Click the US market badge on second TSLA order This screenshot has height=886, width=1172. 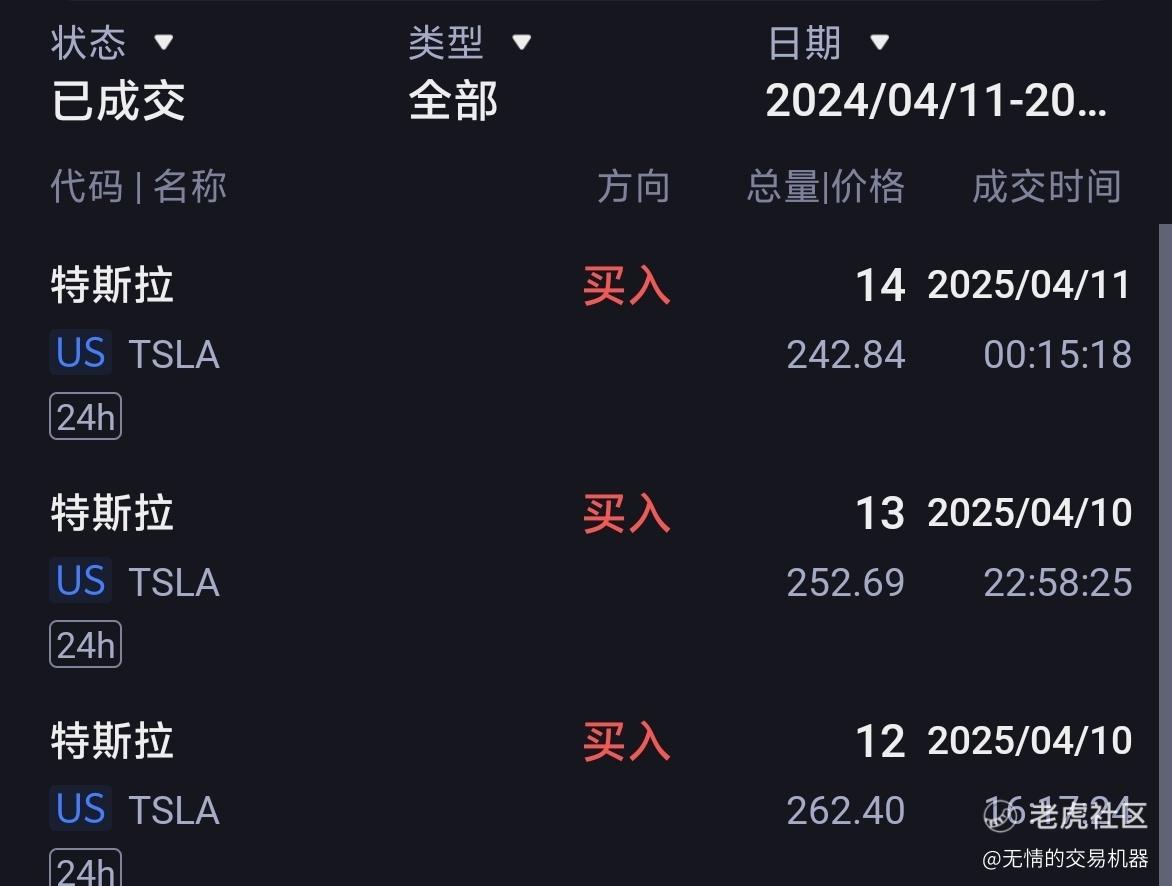click(81, 580)
